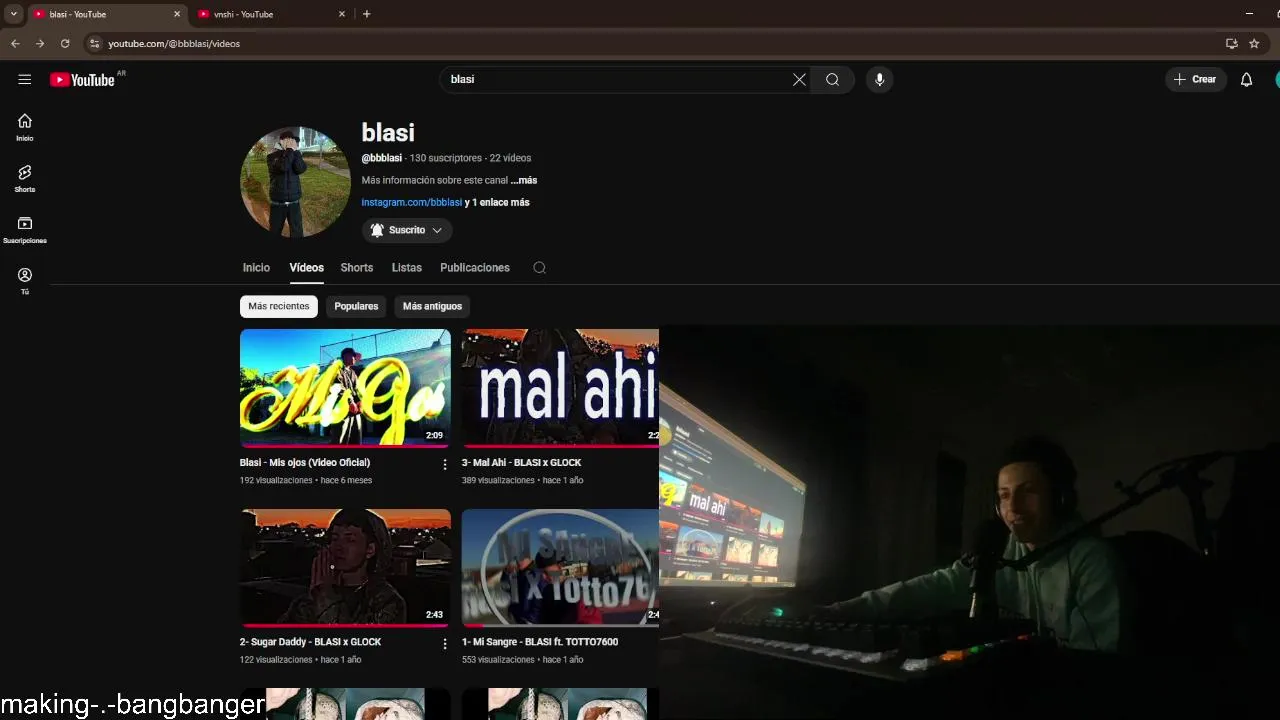Click the Sugar Daddy video thumbnail
The image size is (1280, 720).
[x=345, y=568]
